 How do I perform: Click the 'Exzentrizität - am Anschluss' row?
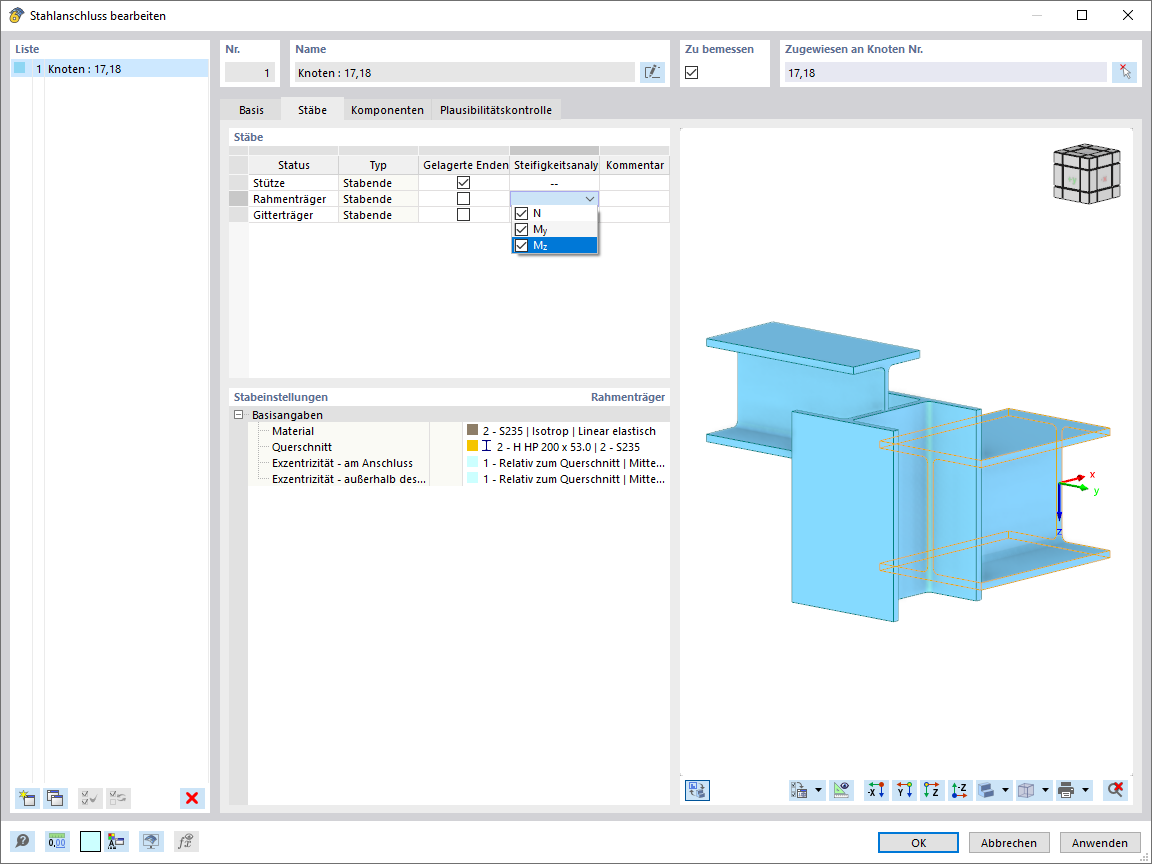pyautogui.click(x=459, y=463)
